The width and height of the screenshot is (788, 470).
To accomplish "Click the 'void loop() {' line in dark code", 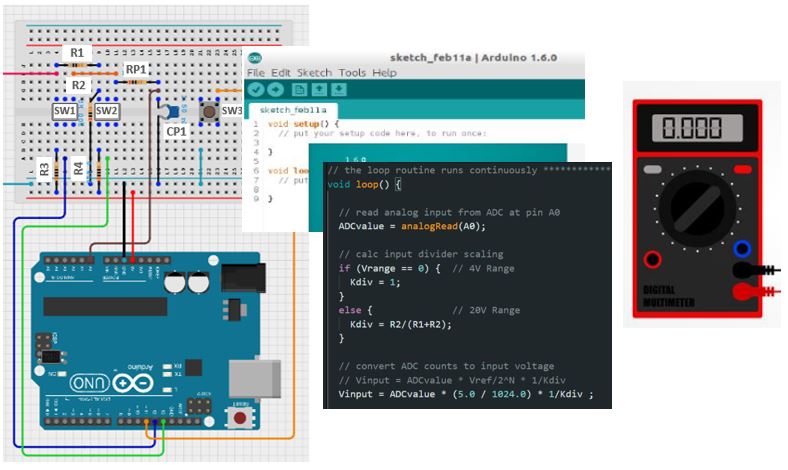I will [x=364, y=184].
